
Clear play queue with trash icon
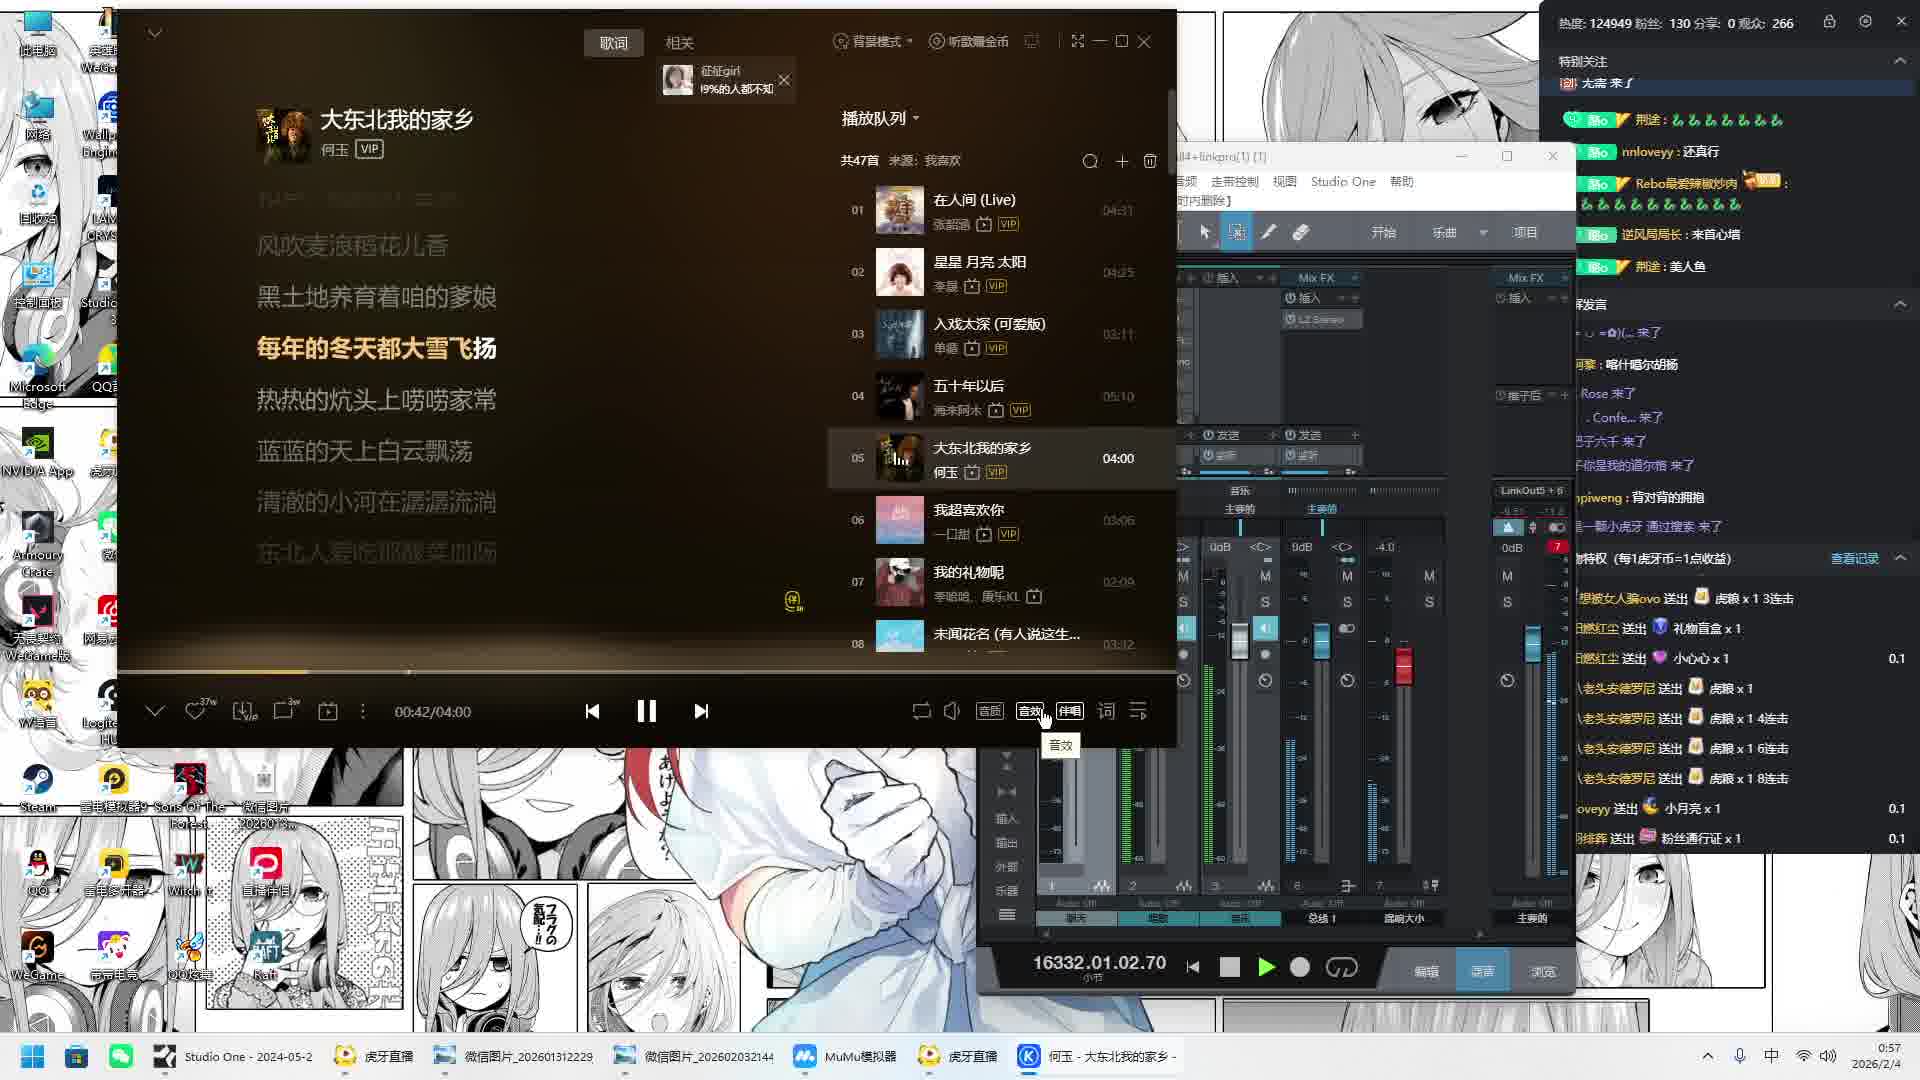tap(1150, 161)
